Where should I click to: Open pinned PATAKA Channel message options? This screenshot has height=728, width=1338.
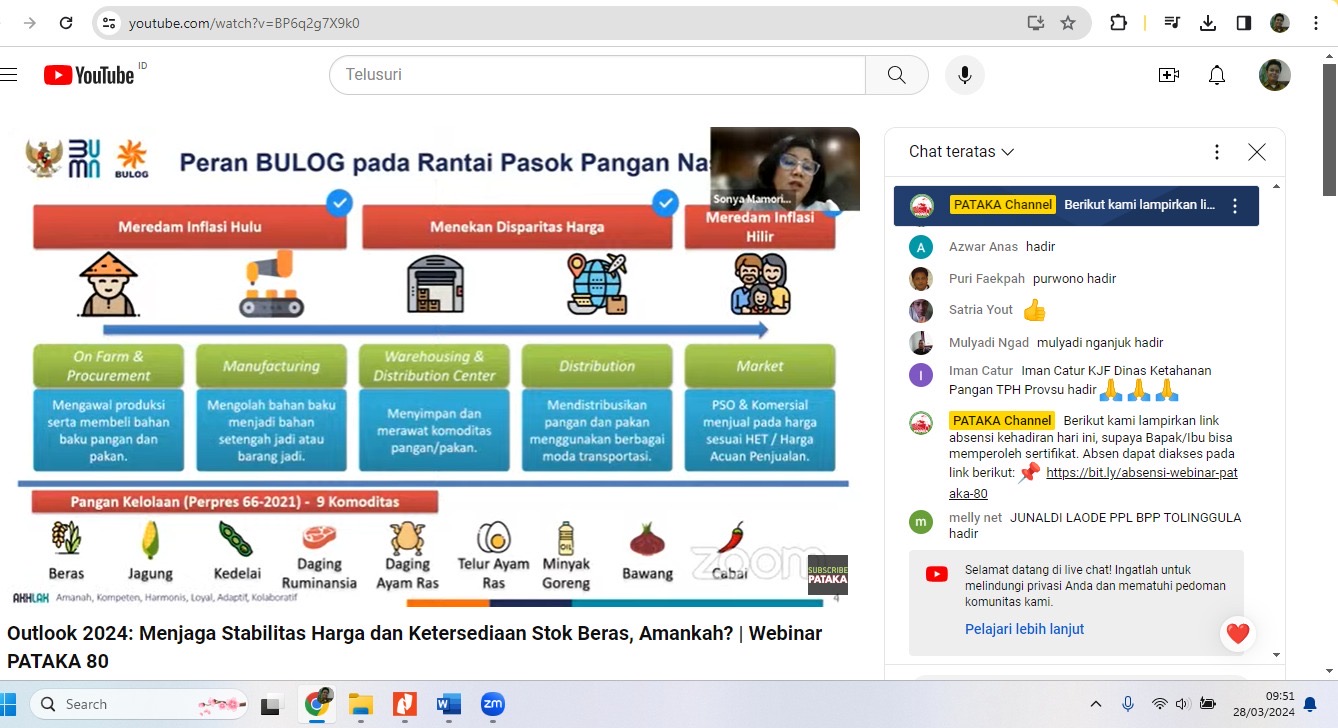tap(1235, 206)
